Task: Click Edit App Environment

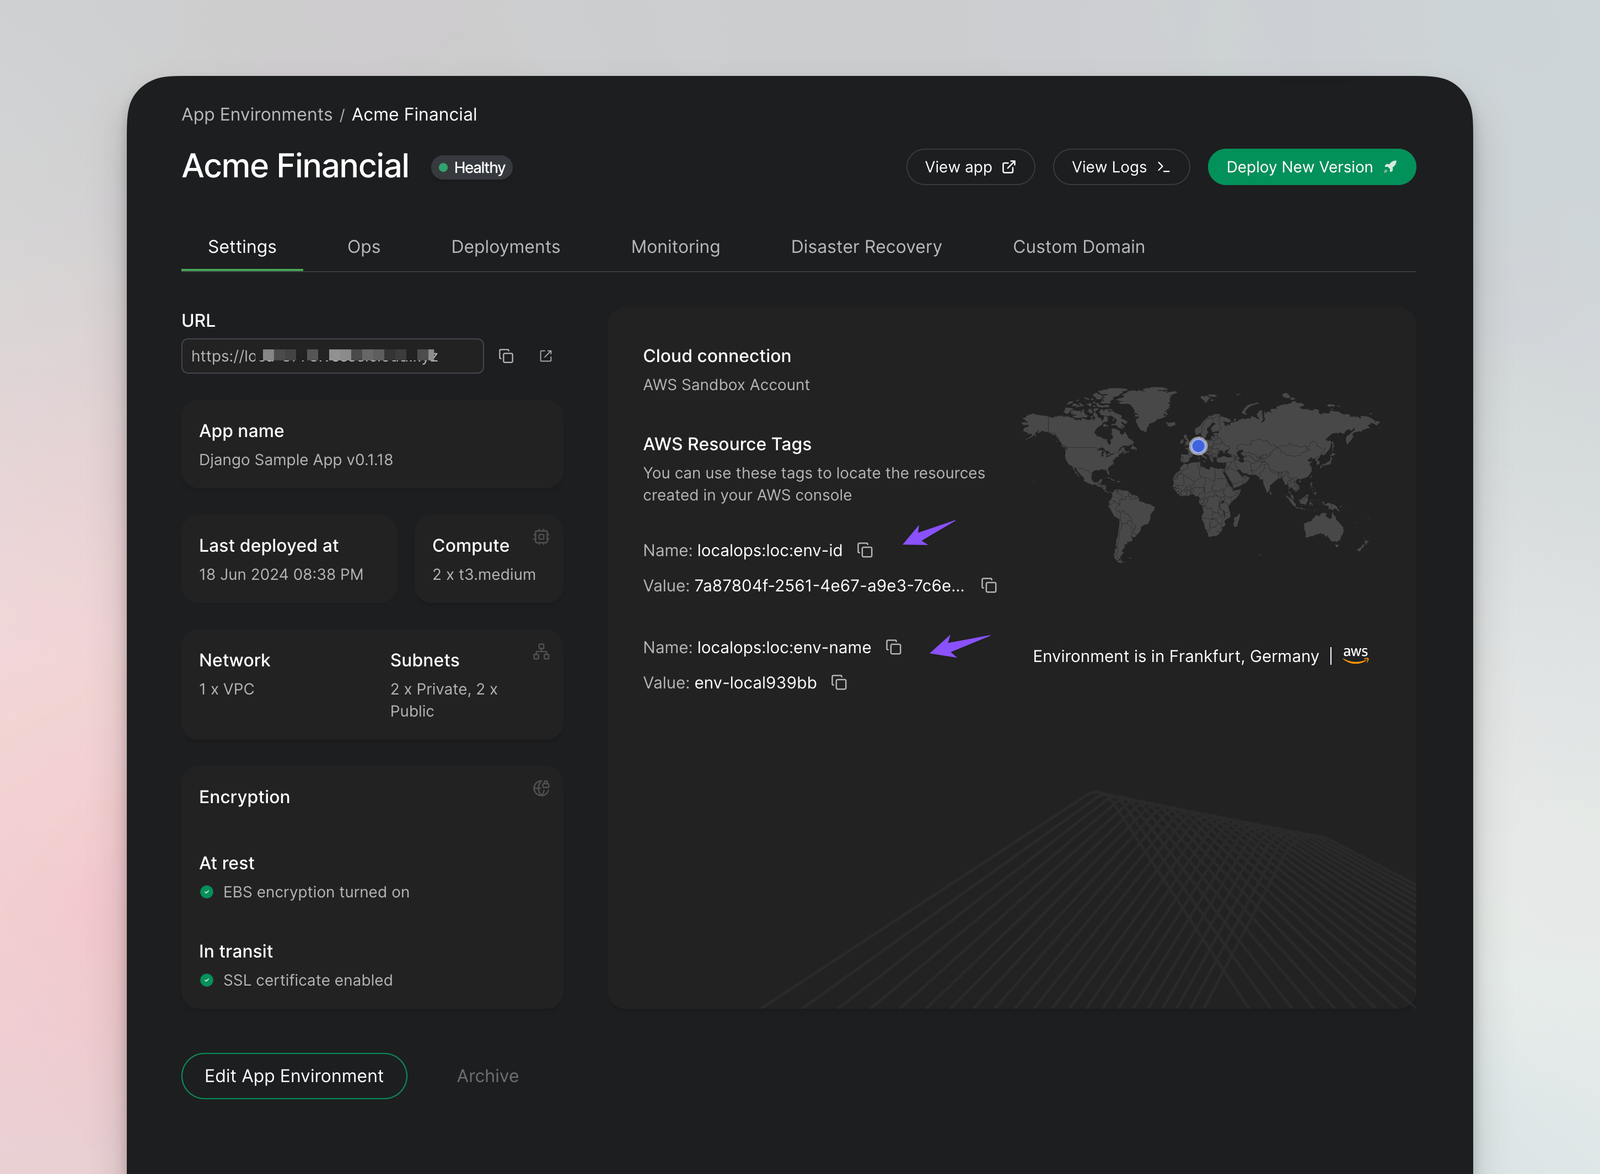Action: pyautogui.click(x=294, y=1076)
